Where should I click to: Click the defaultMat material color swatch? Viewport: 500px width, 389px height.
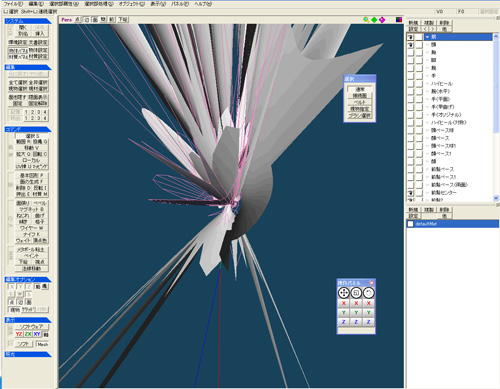pyautogui.click(x=411, y=224)
